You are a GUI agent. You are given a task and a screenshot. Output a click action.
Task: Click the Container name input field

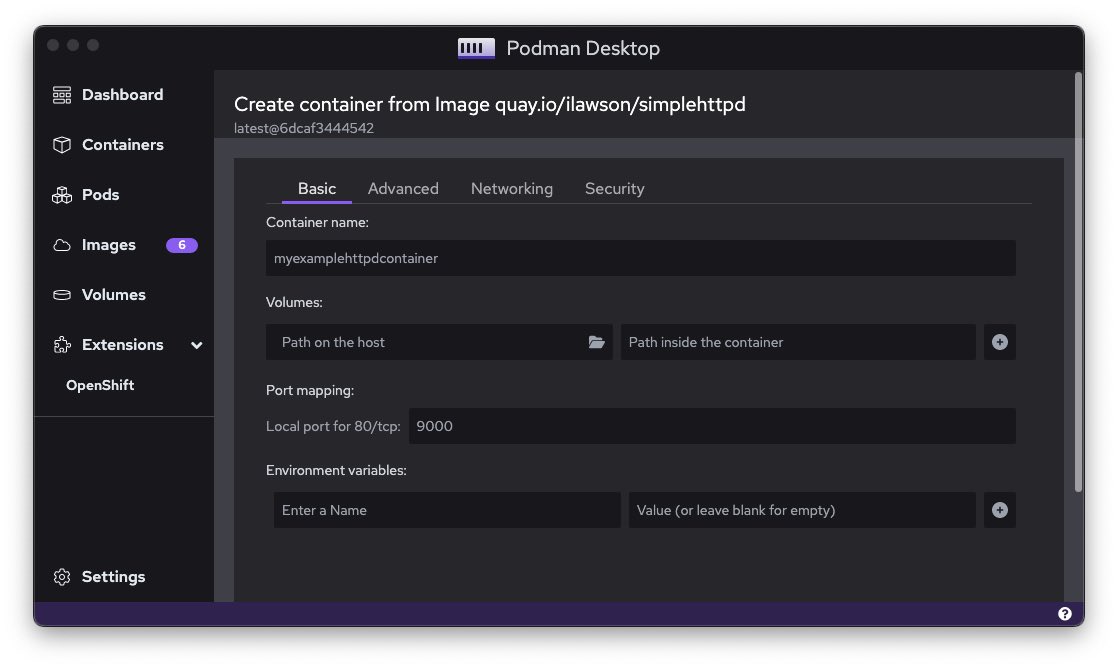click(640, 258)
